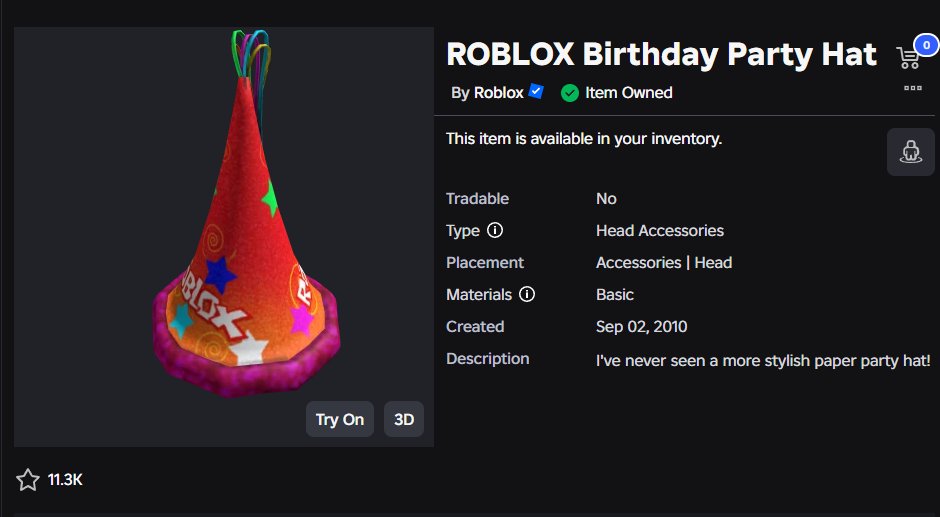This screenshot has height=517, width=940.
Task: Open the shopping cart icon
Action: 908,58
